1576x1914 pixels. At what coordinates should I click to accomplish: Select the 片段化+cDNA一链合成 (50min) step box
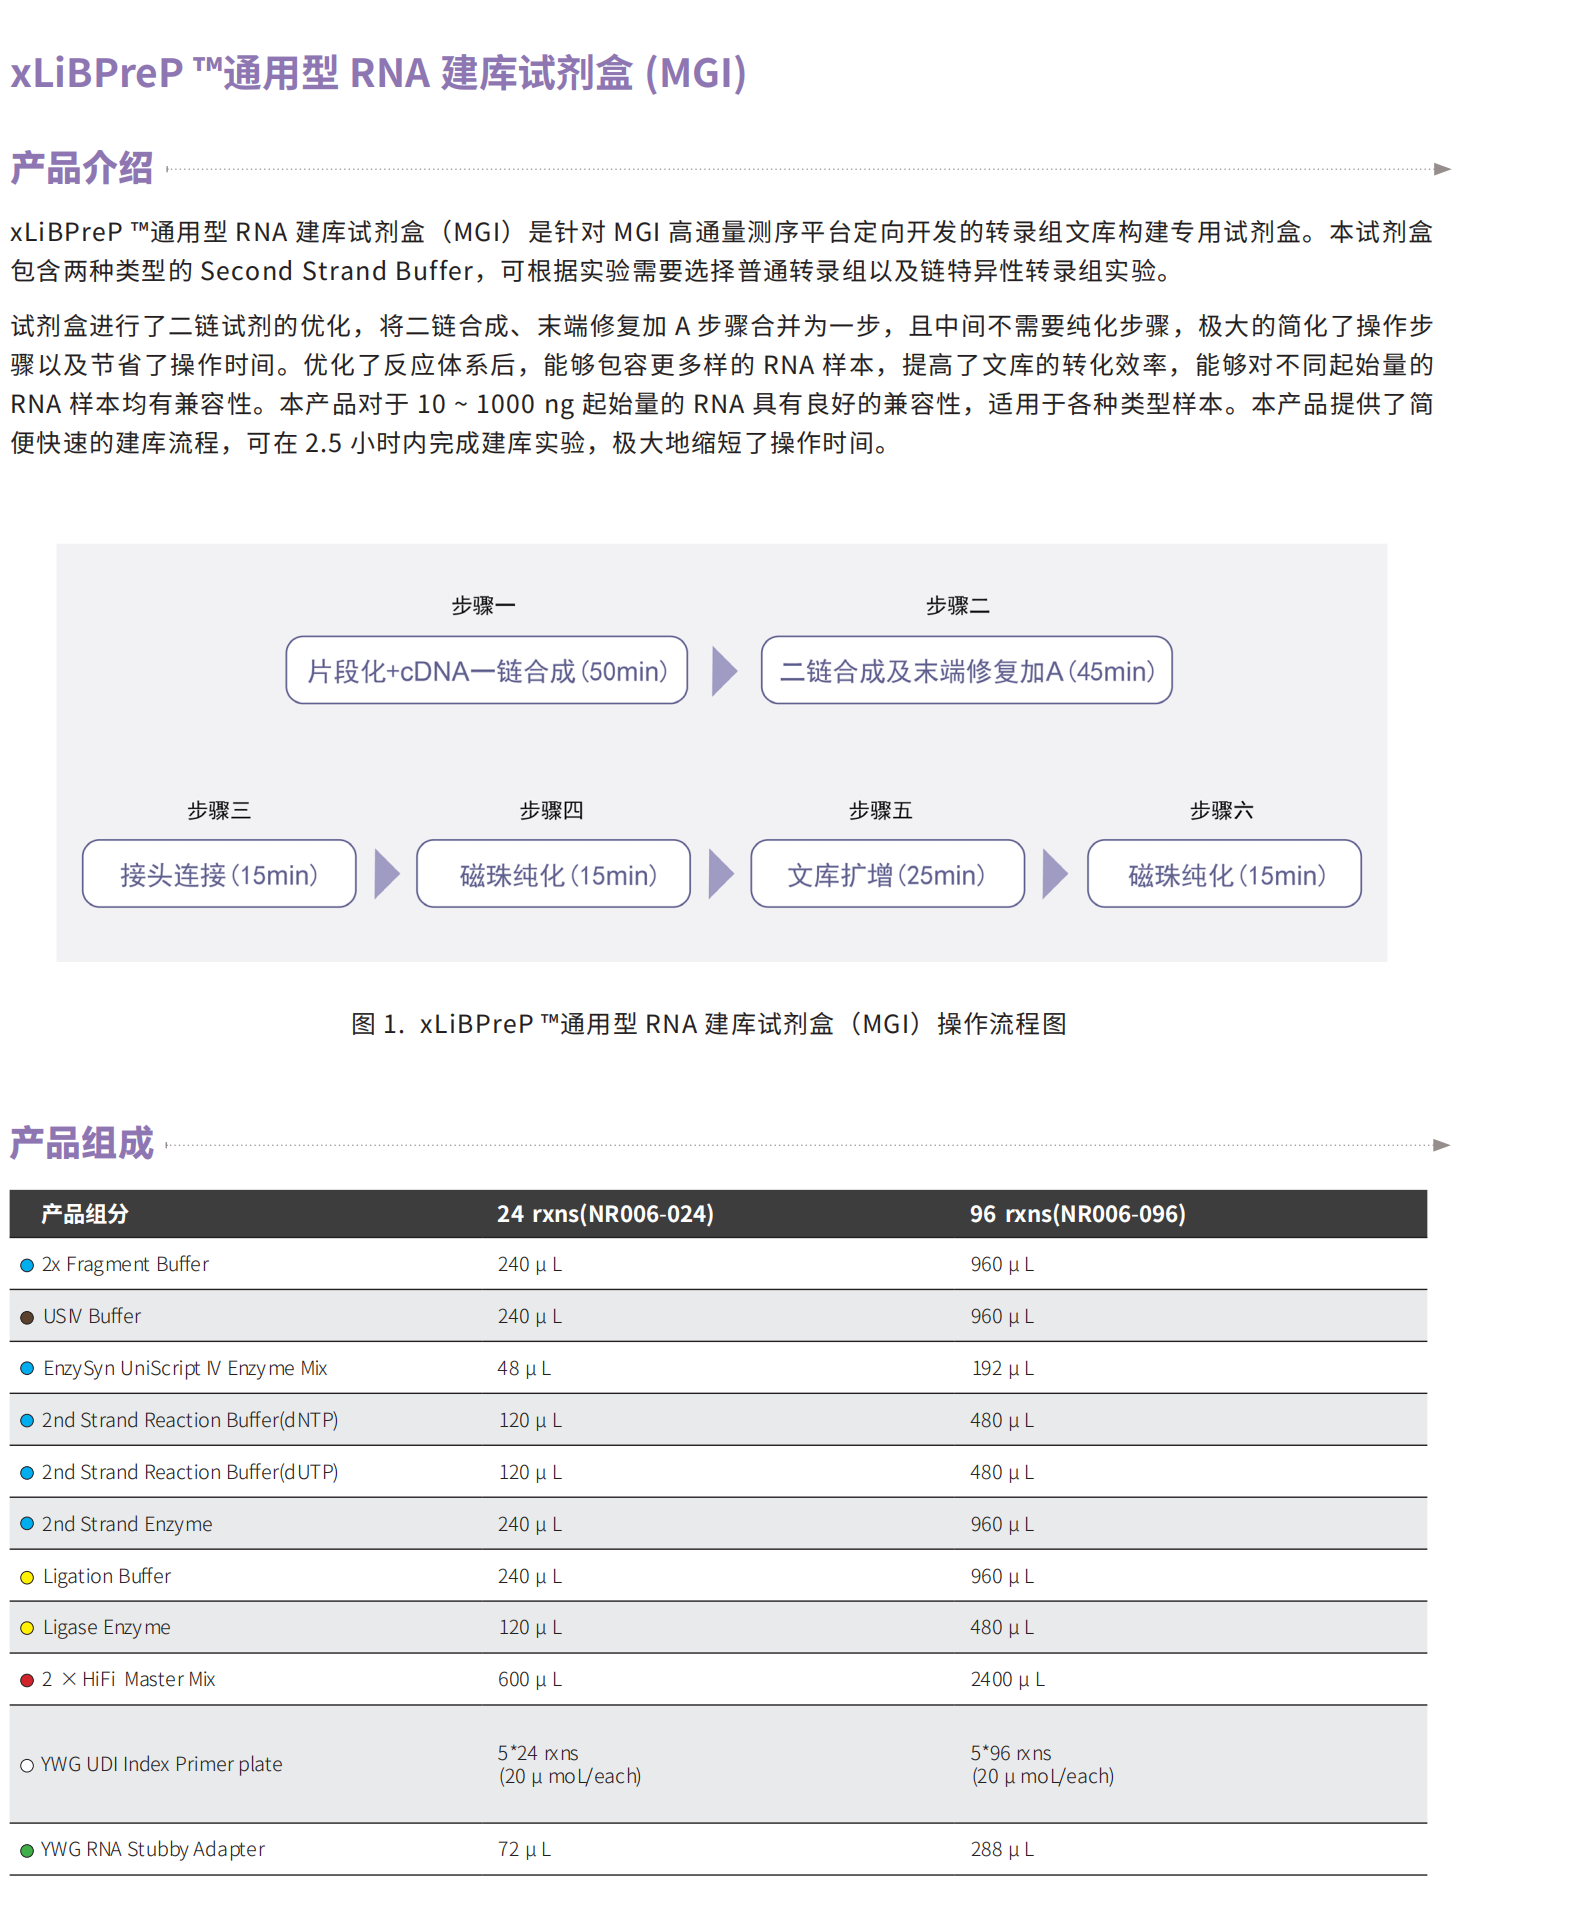tap(487, 670)
